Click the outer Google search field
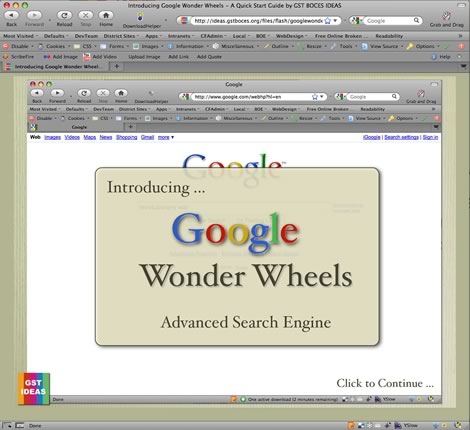This screenshot has width=470, height=430. coord(388,21)
